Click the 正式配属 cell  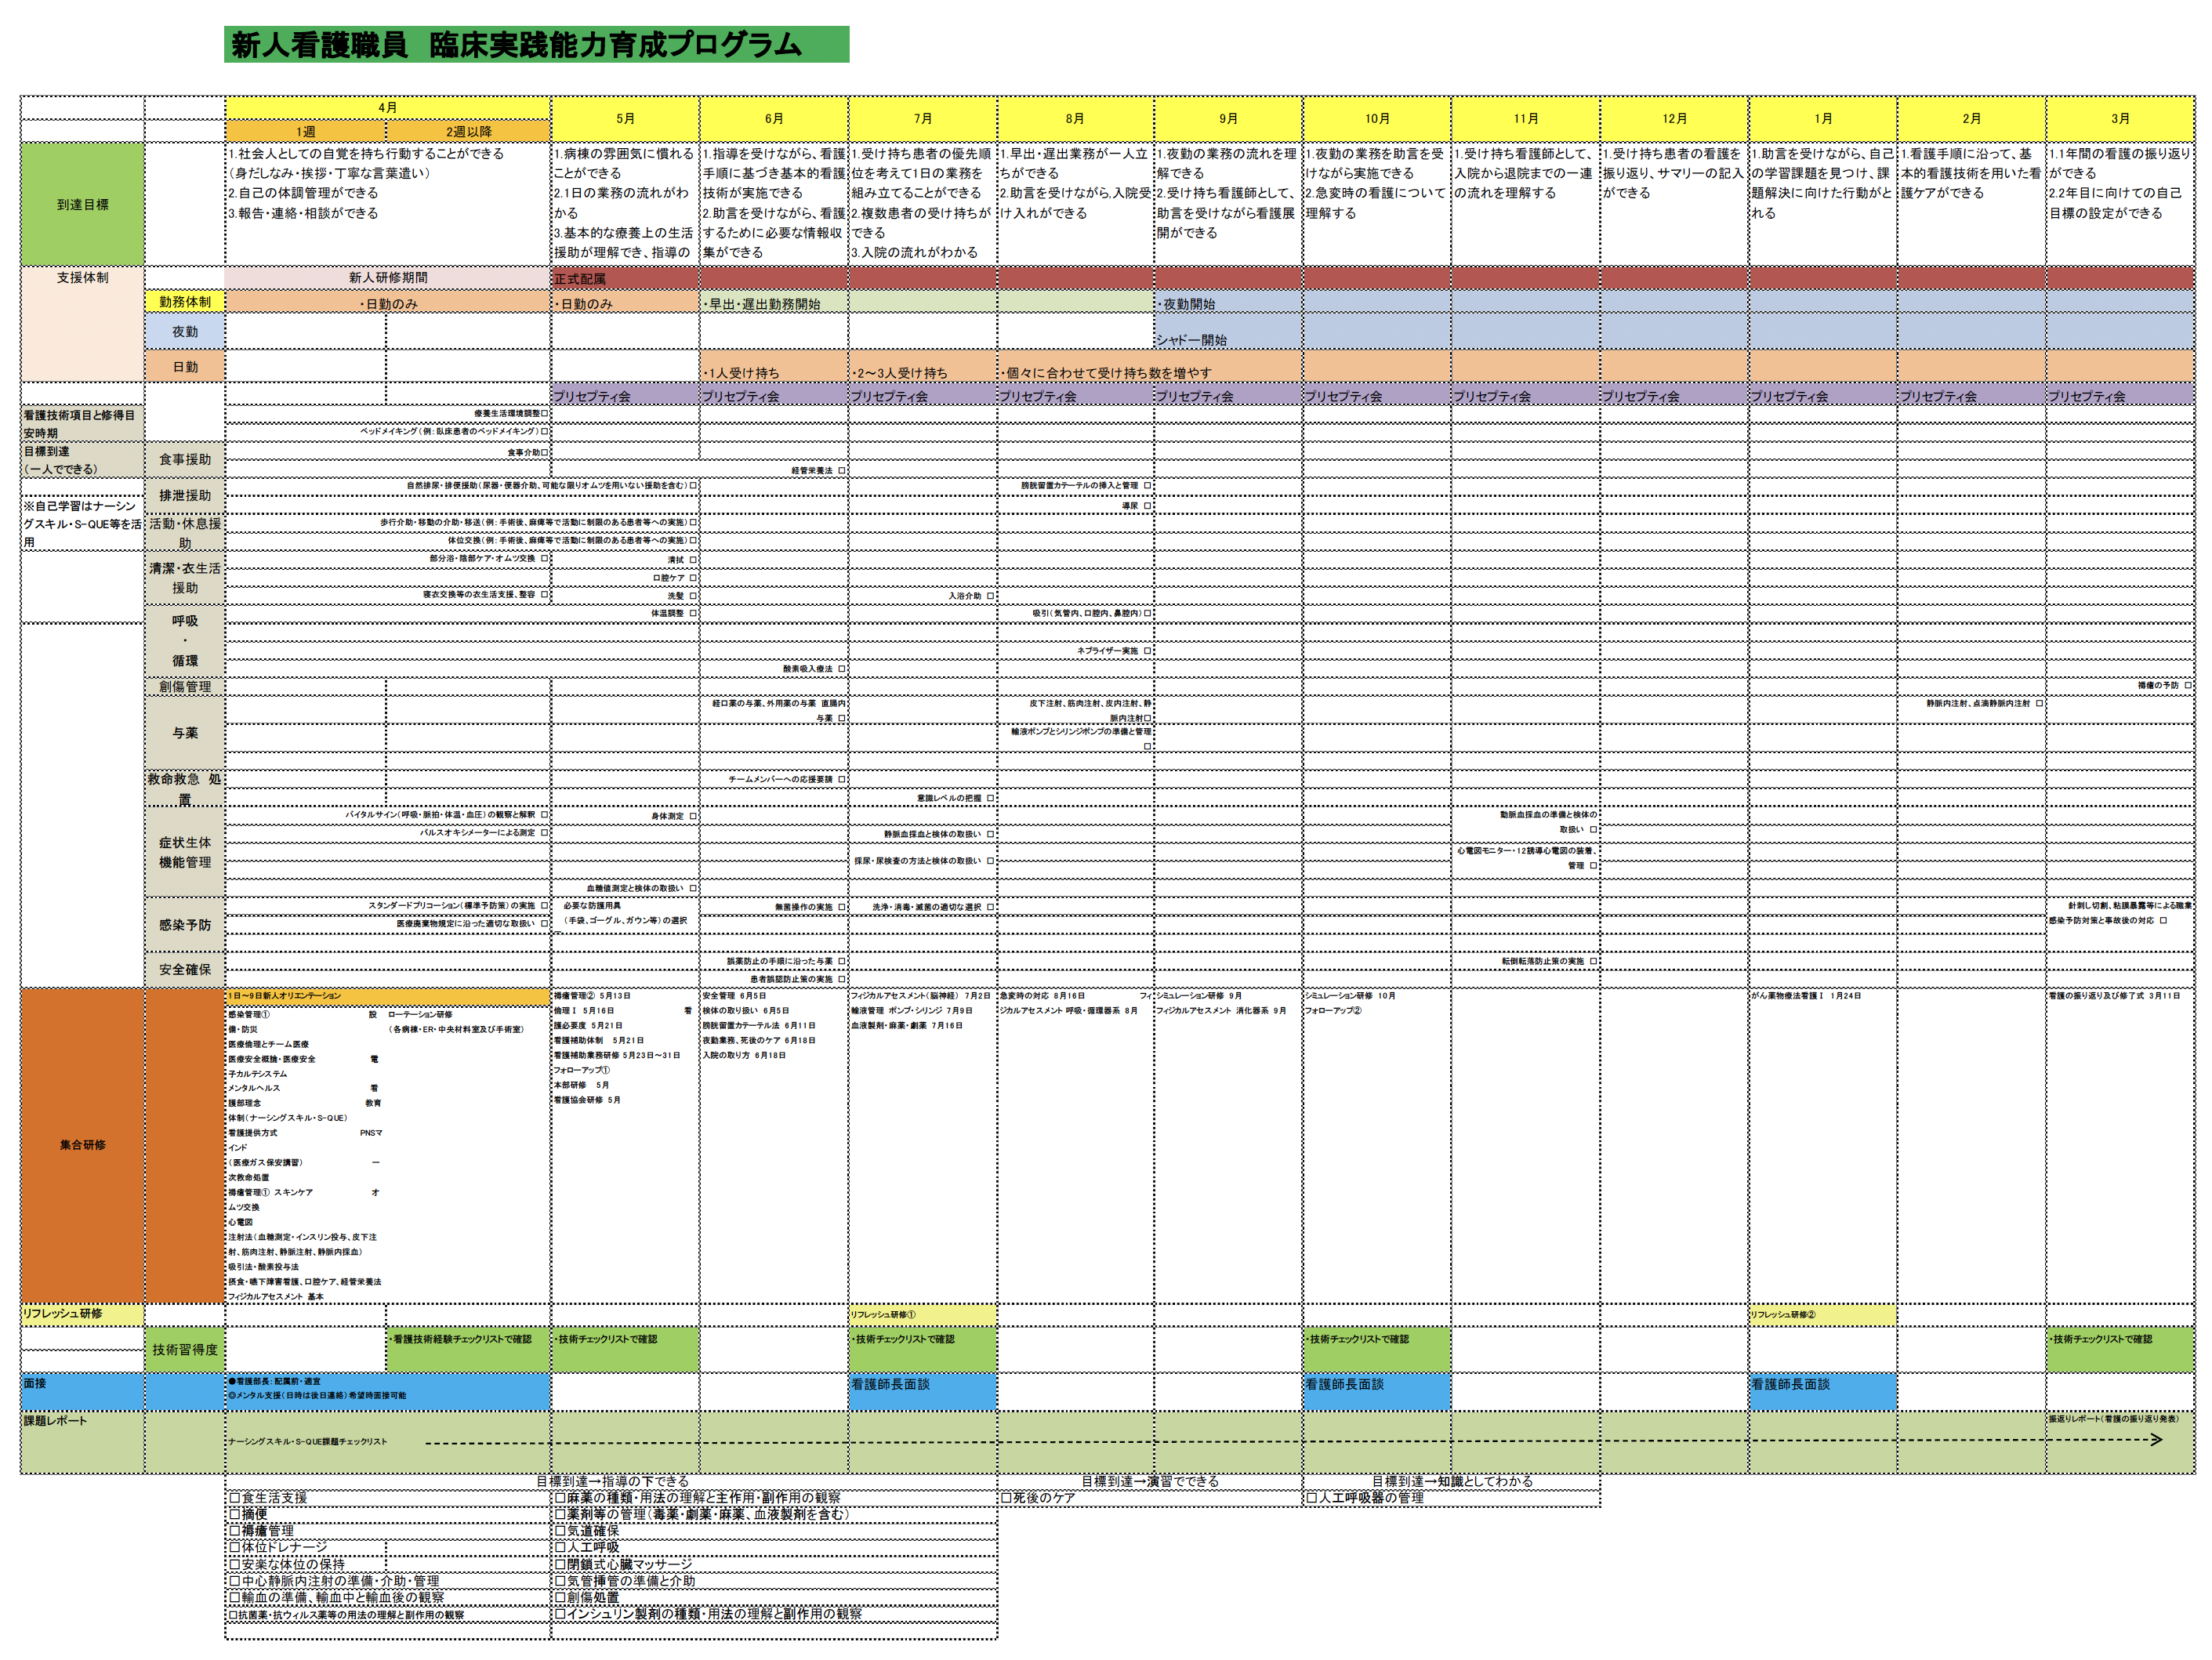pos(625,279)
